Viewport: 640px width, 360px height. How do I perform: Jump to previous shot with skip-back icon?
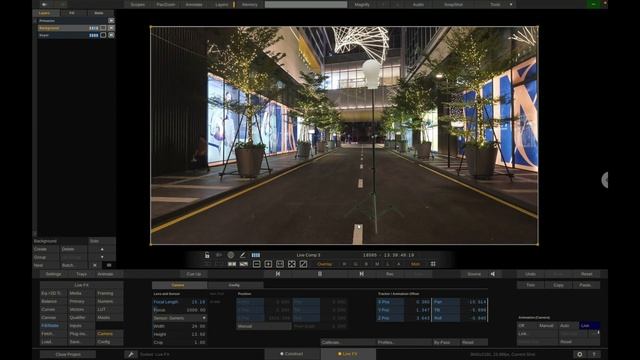tap(278, 274)
